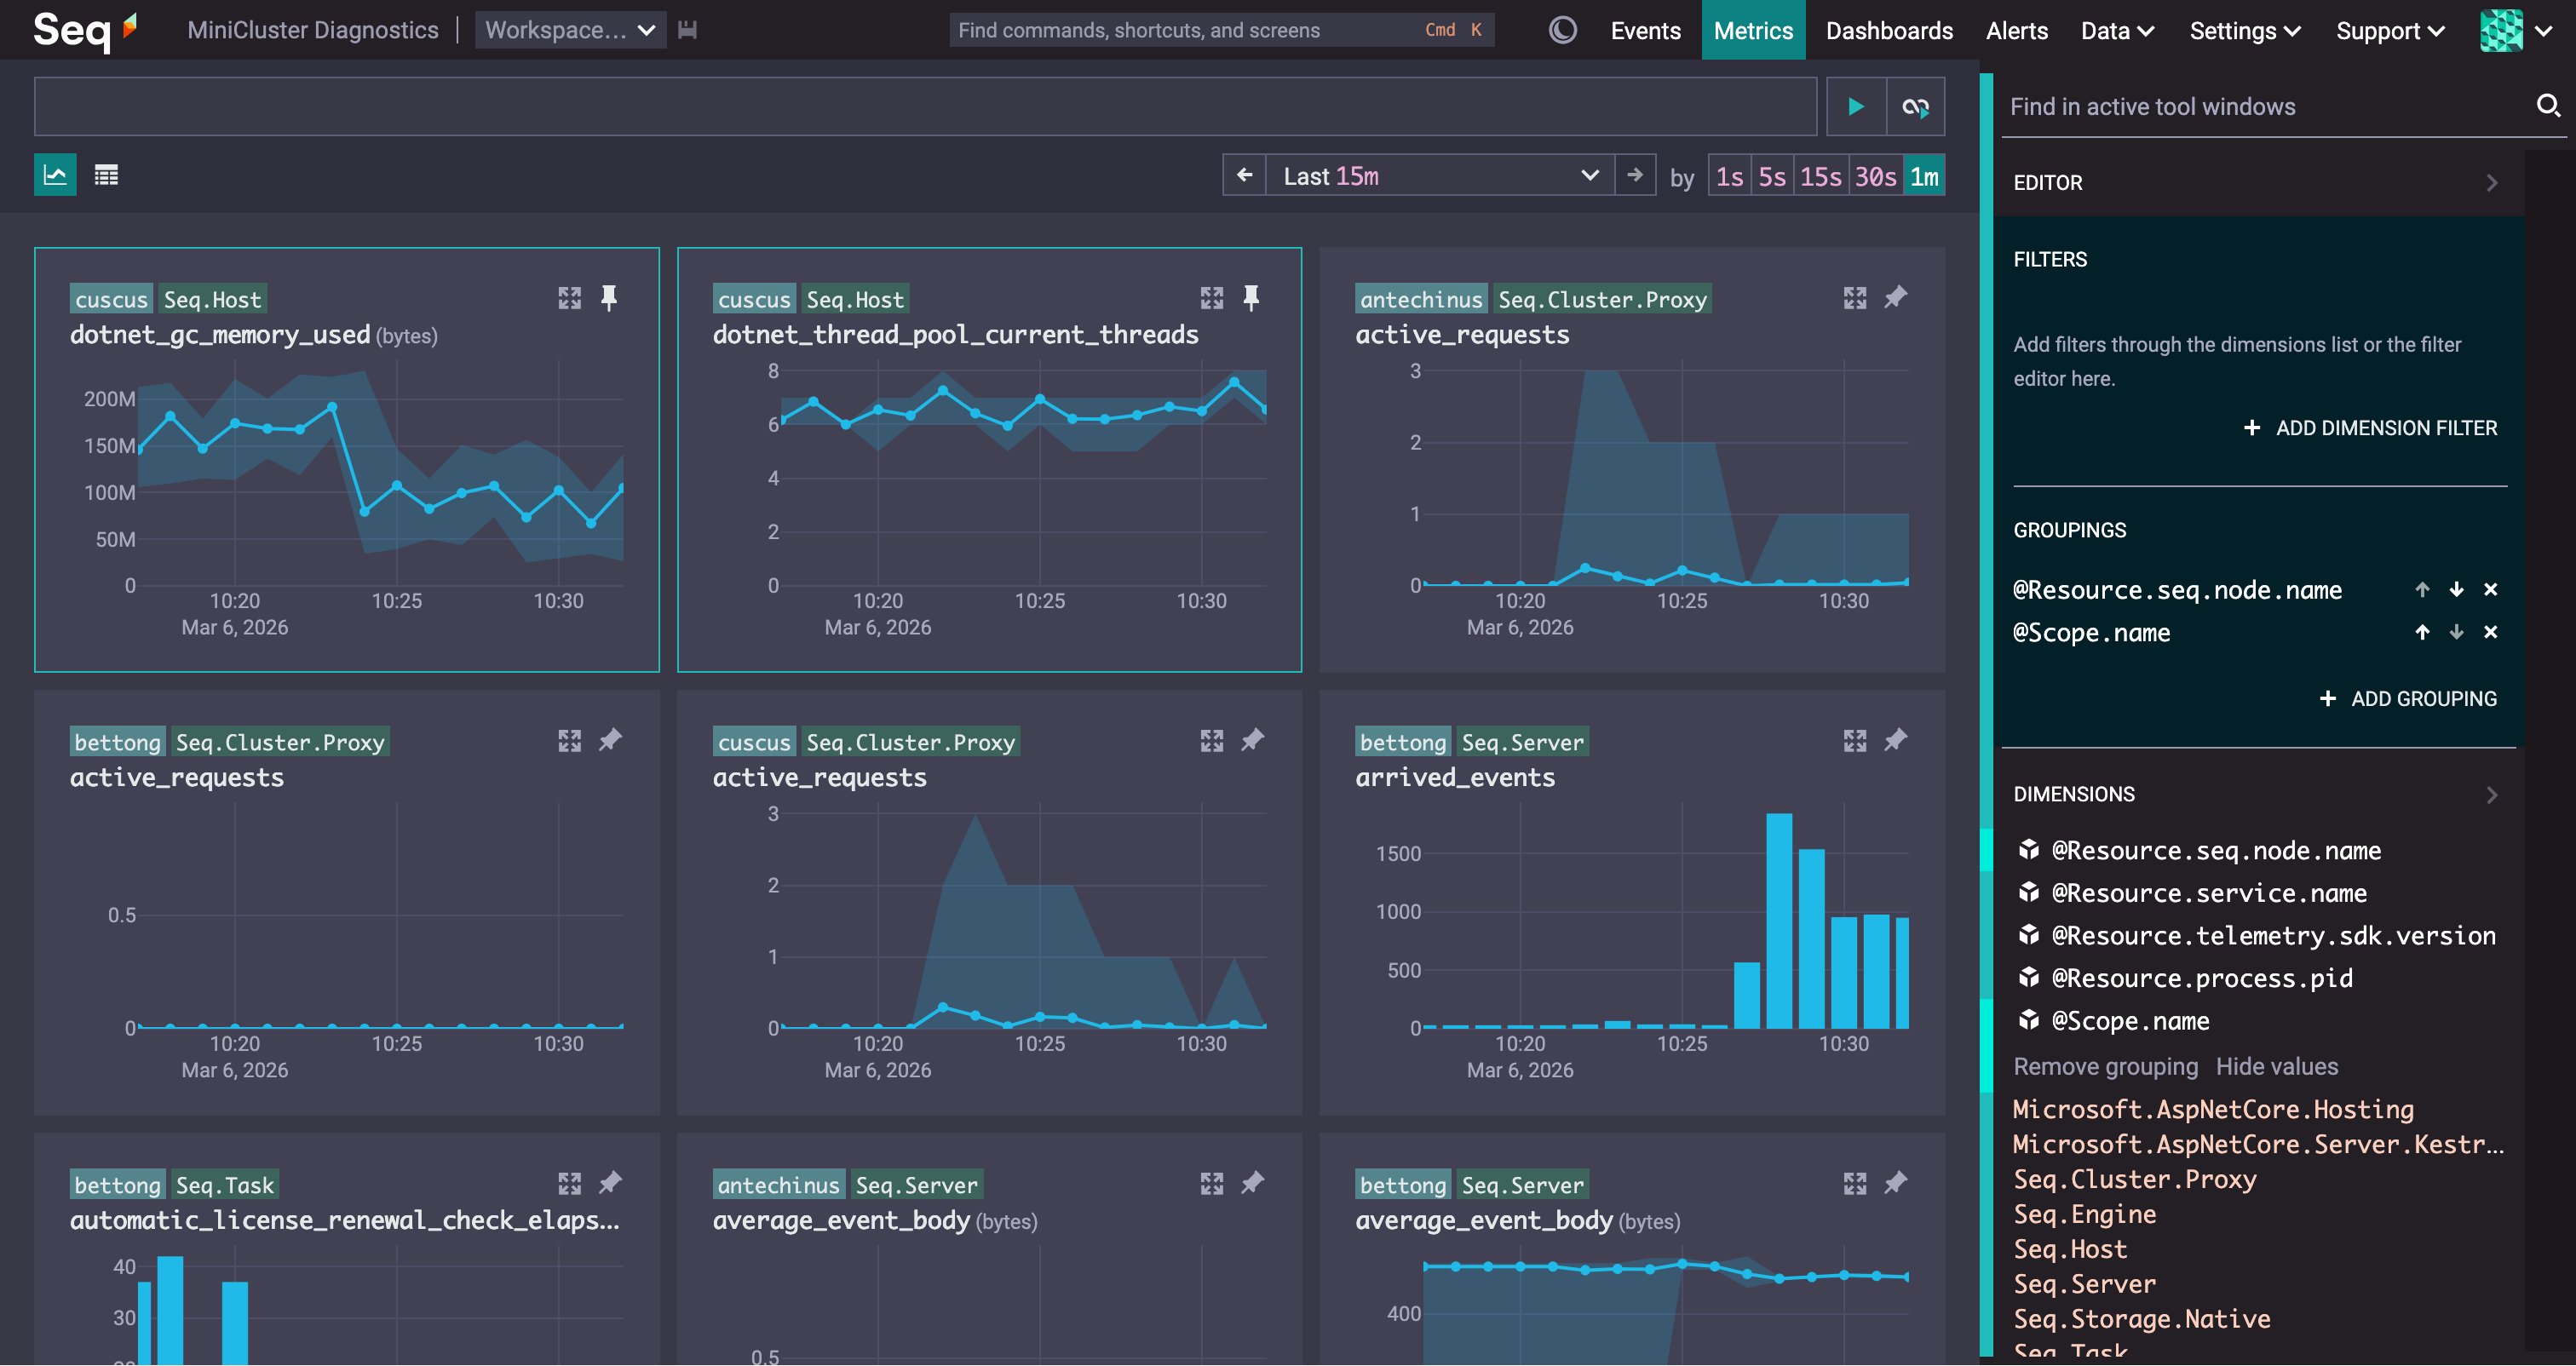
Task: Open the Workspace selector dropdown
Action: [569, 30]
